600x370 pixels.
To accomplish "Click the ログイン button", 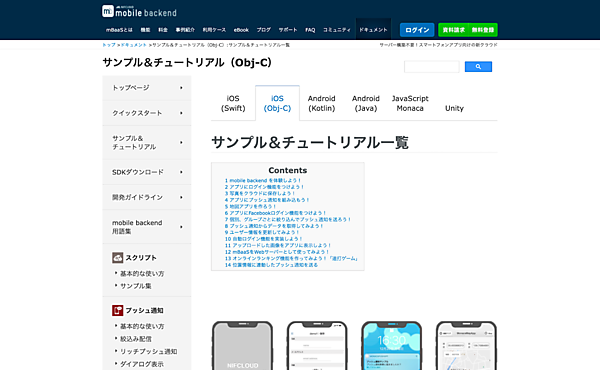I will coord(417,30).
